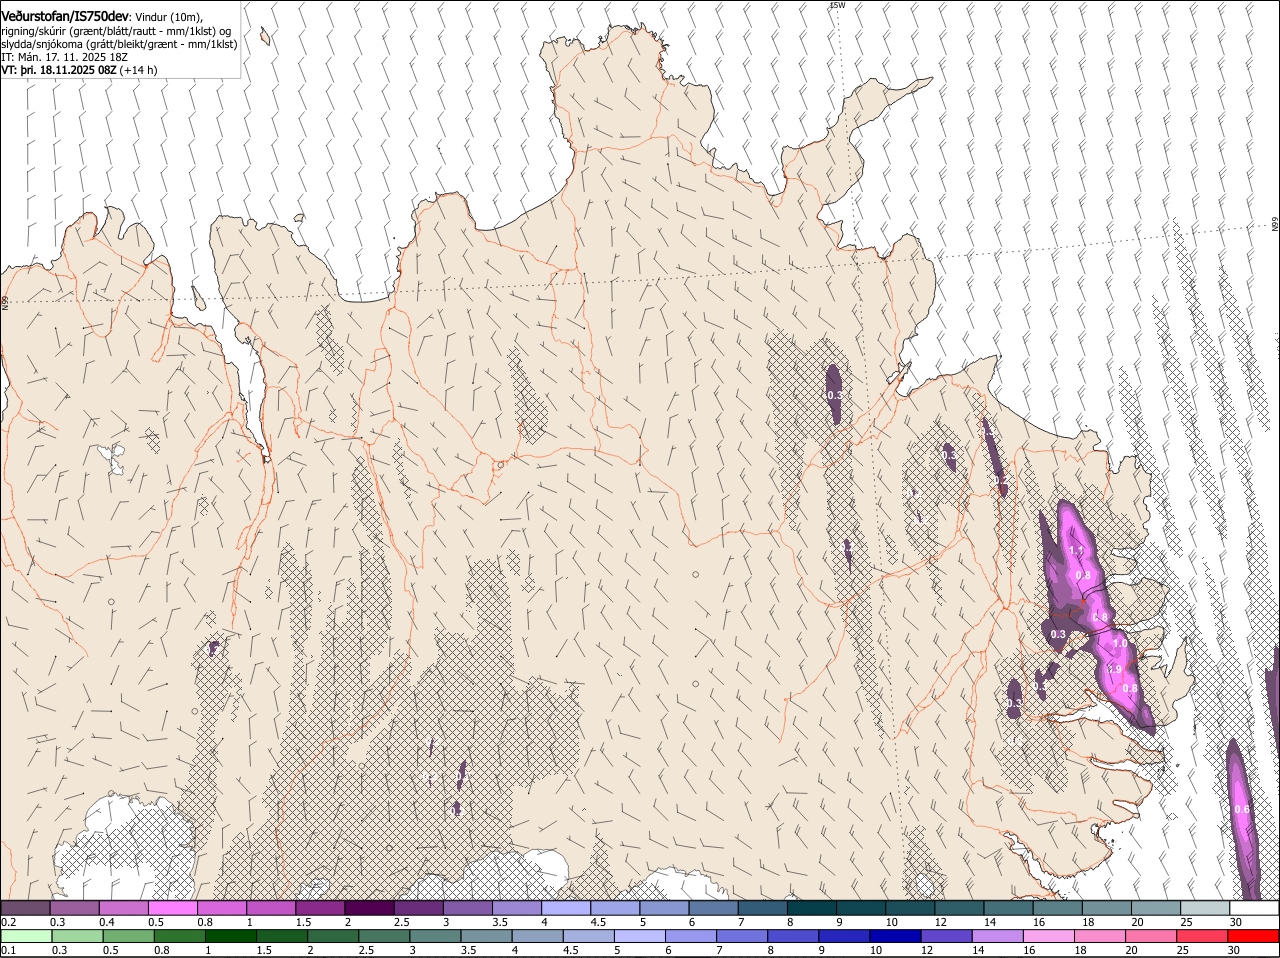
Task: Pick the violet 12–14 swatch in lower legend
Action: point(946,937)
